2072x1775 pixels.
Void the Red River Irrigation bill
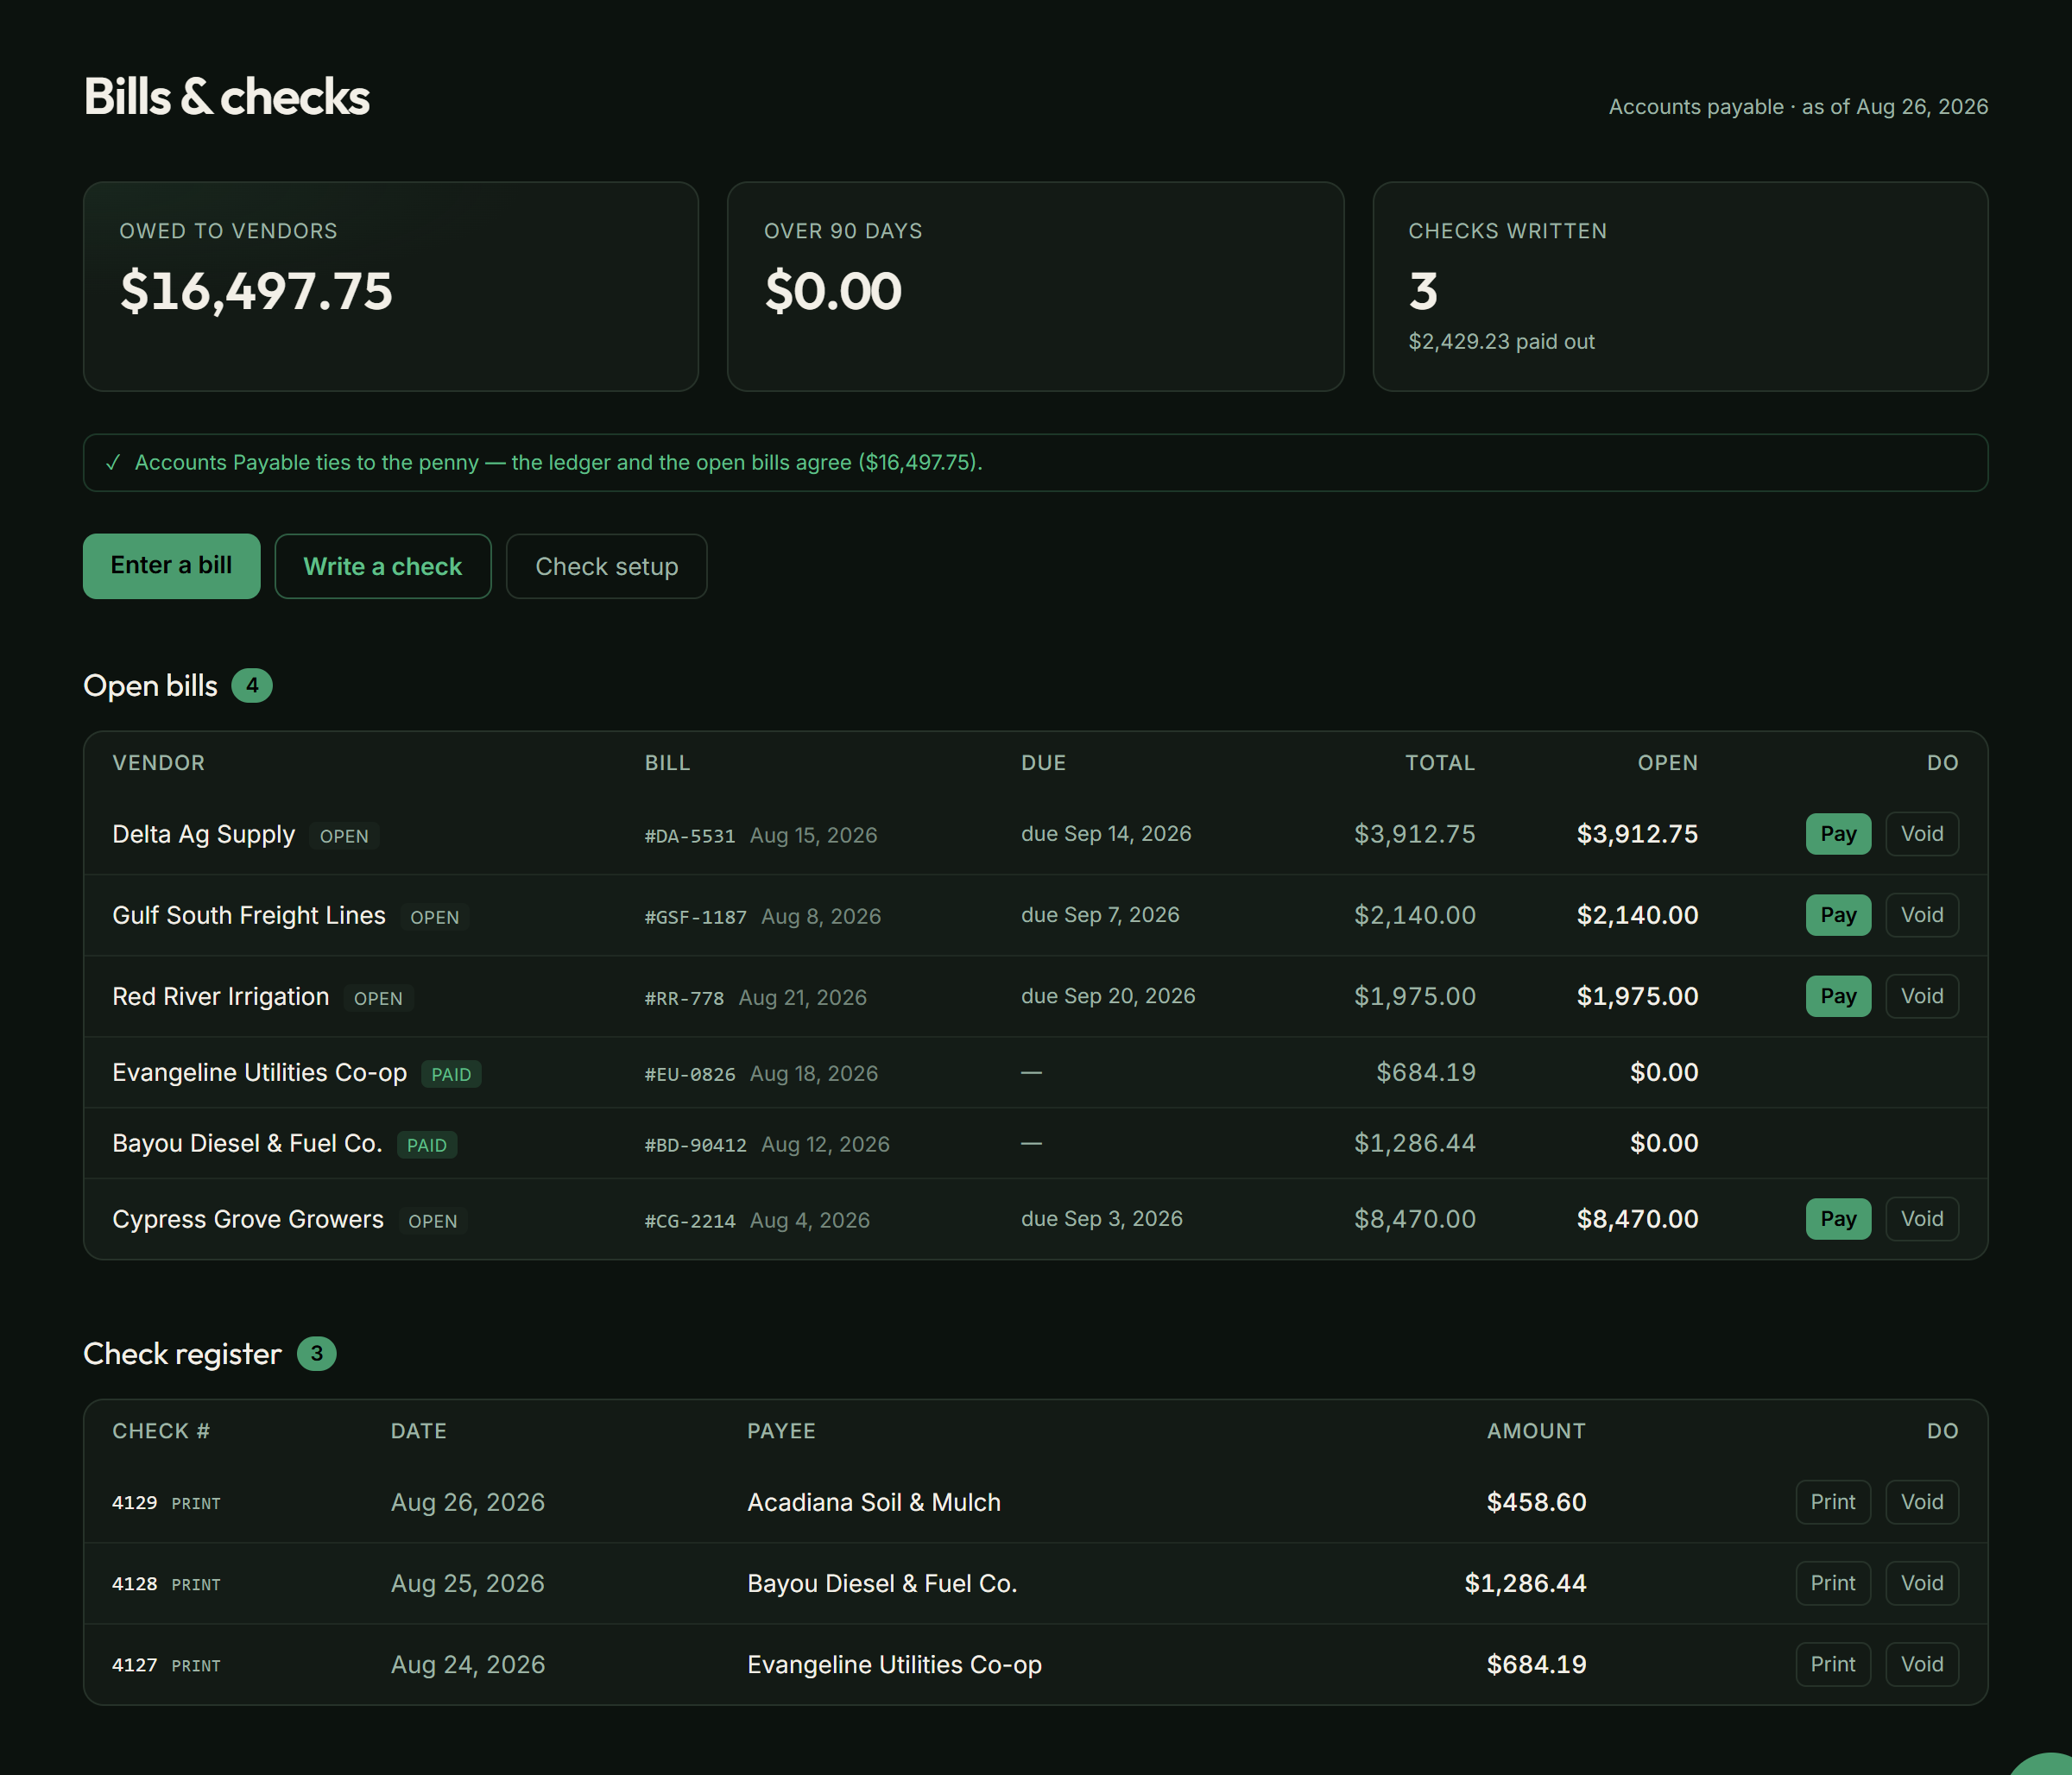click(x=1921, y=996)
